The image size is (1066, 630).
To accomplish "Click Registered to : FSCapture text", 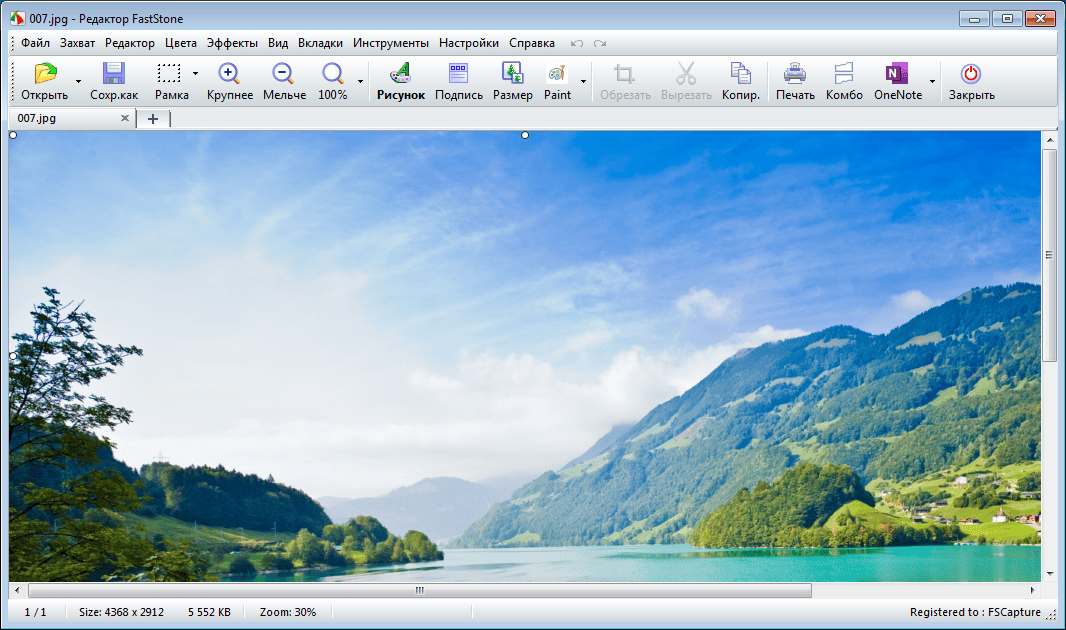I will click(975, 612).
